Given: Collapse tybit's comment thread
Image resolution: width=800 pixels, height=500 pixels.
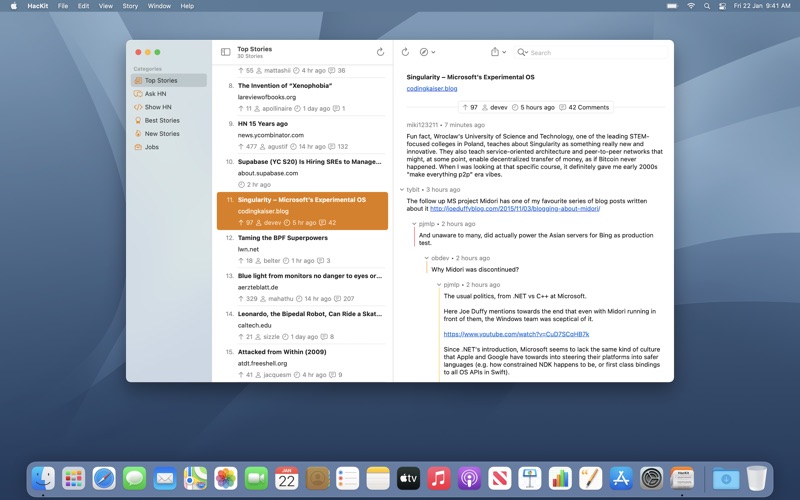Looking at the screenshot, I should pos(402,189).
